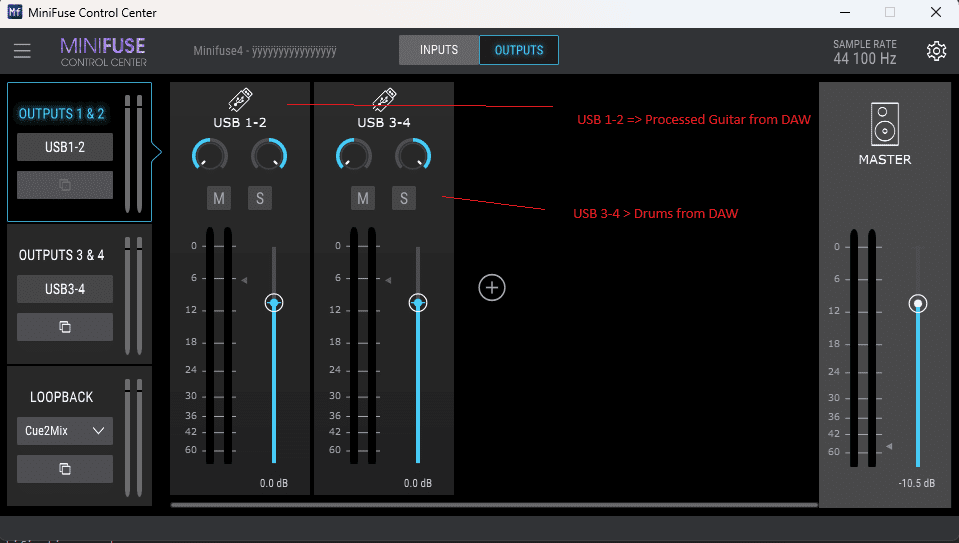Image resolution: width=959 pixels, height=543 pixels.
Task: Select the LOOPBACK panel
Action: (x=80, y=436)
